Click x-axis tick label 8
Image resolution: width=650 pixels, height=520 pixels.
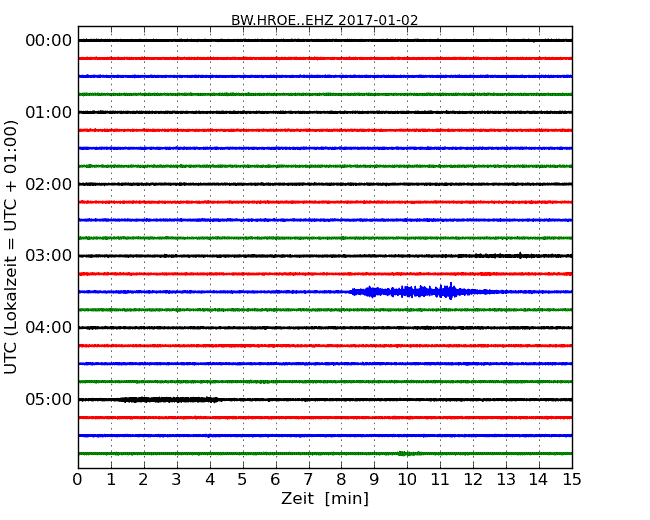click(341, 480)
